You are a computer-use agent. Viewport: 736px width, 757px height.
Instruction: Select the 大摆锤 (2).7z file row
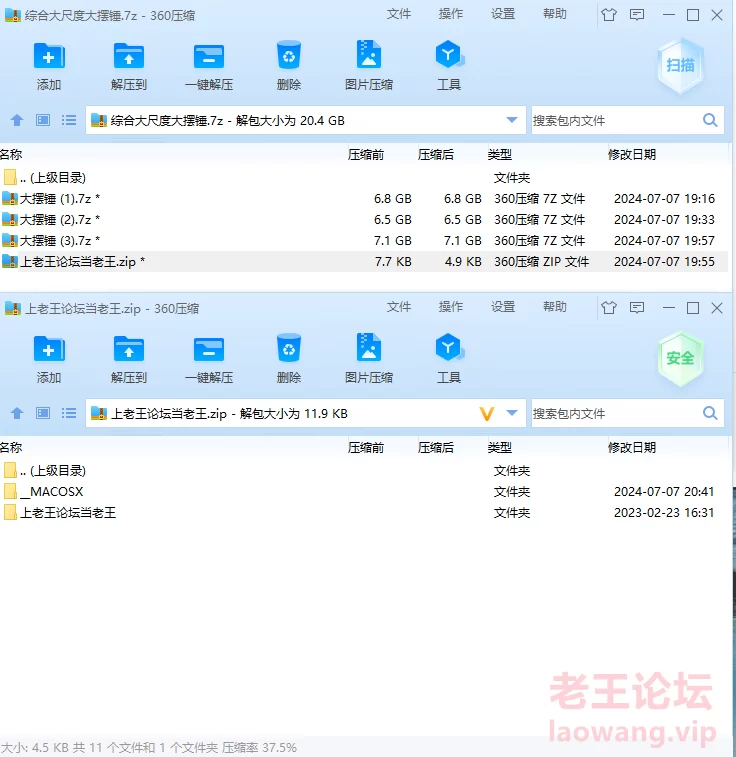[60, 220]
